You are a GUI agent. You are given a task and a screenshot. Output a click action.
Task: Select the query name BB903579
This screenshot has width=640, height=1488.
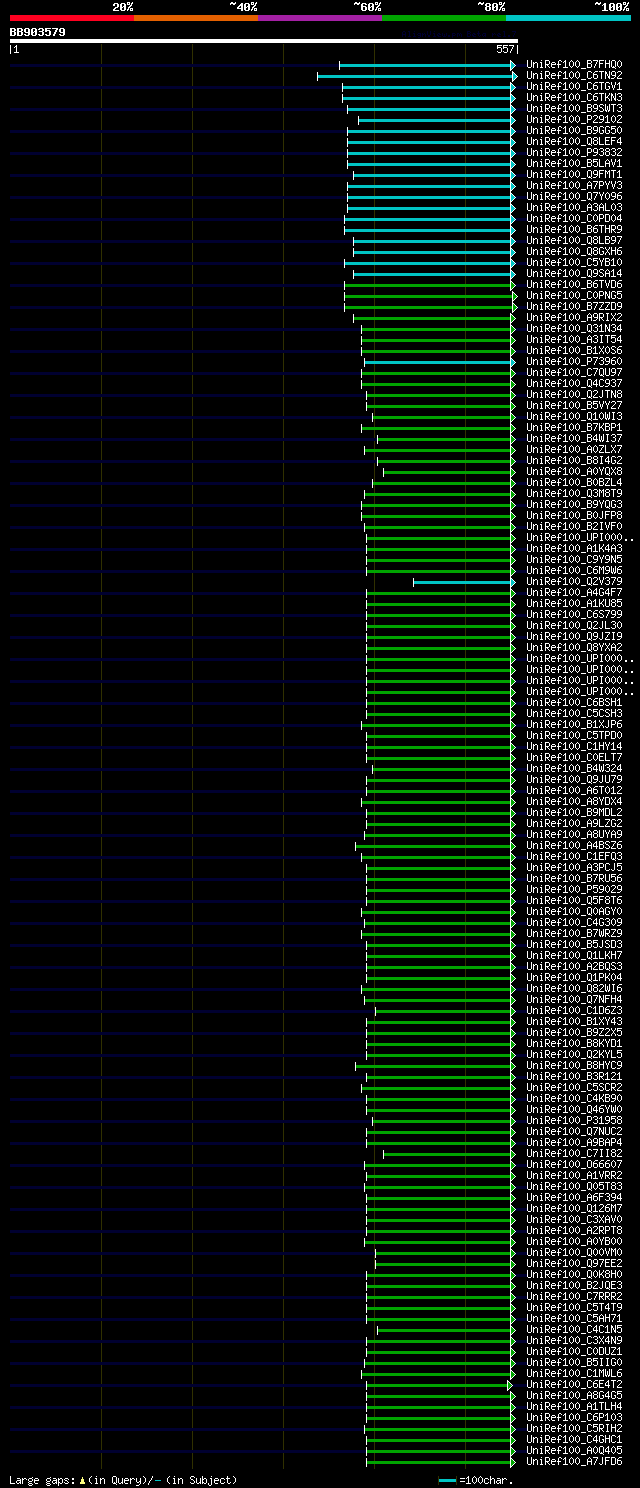[38, 32]
